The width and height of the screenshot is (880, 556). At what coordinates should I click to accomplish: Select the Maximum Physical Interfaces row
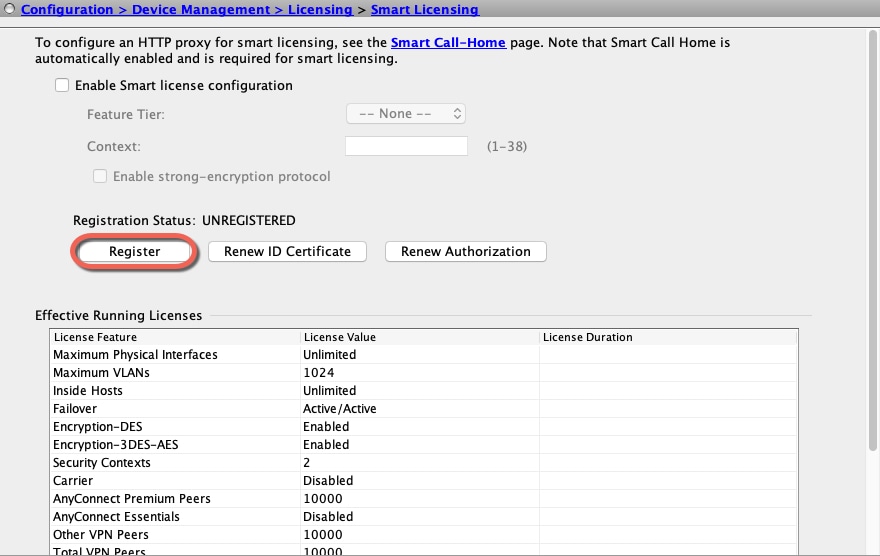pos(424,355)
